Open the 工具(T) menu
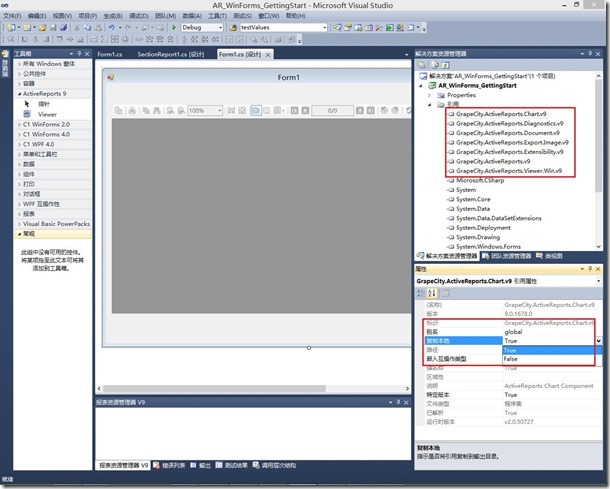The width and height of the screenshot is (610, 489). 217,16
